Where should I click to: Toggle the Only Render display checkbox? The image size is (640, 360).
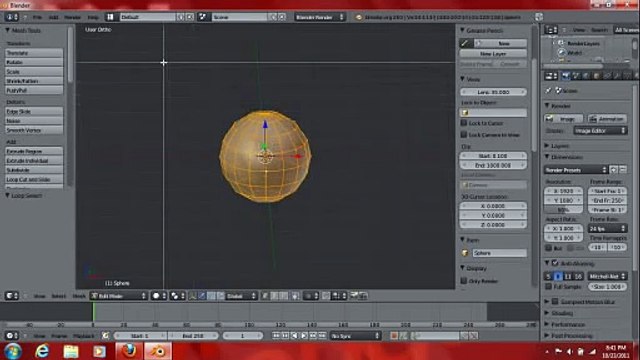coord(464,281)
